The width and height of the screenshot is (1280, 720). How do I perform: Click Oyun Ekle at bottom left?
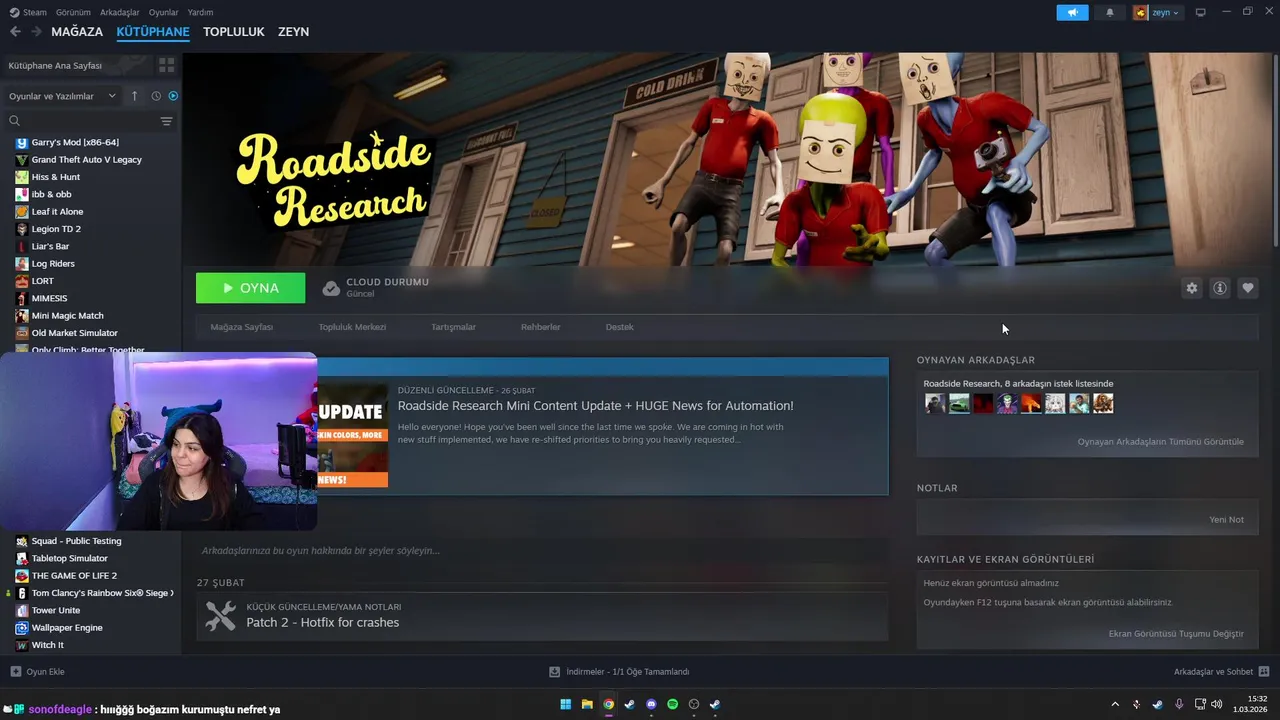[37, 672]
